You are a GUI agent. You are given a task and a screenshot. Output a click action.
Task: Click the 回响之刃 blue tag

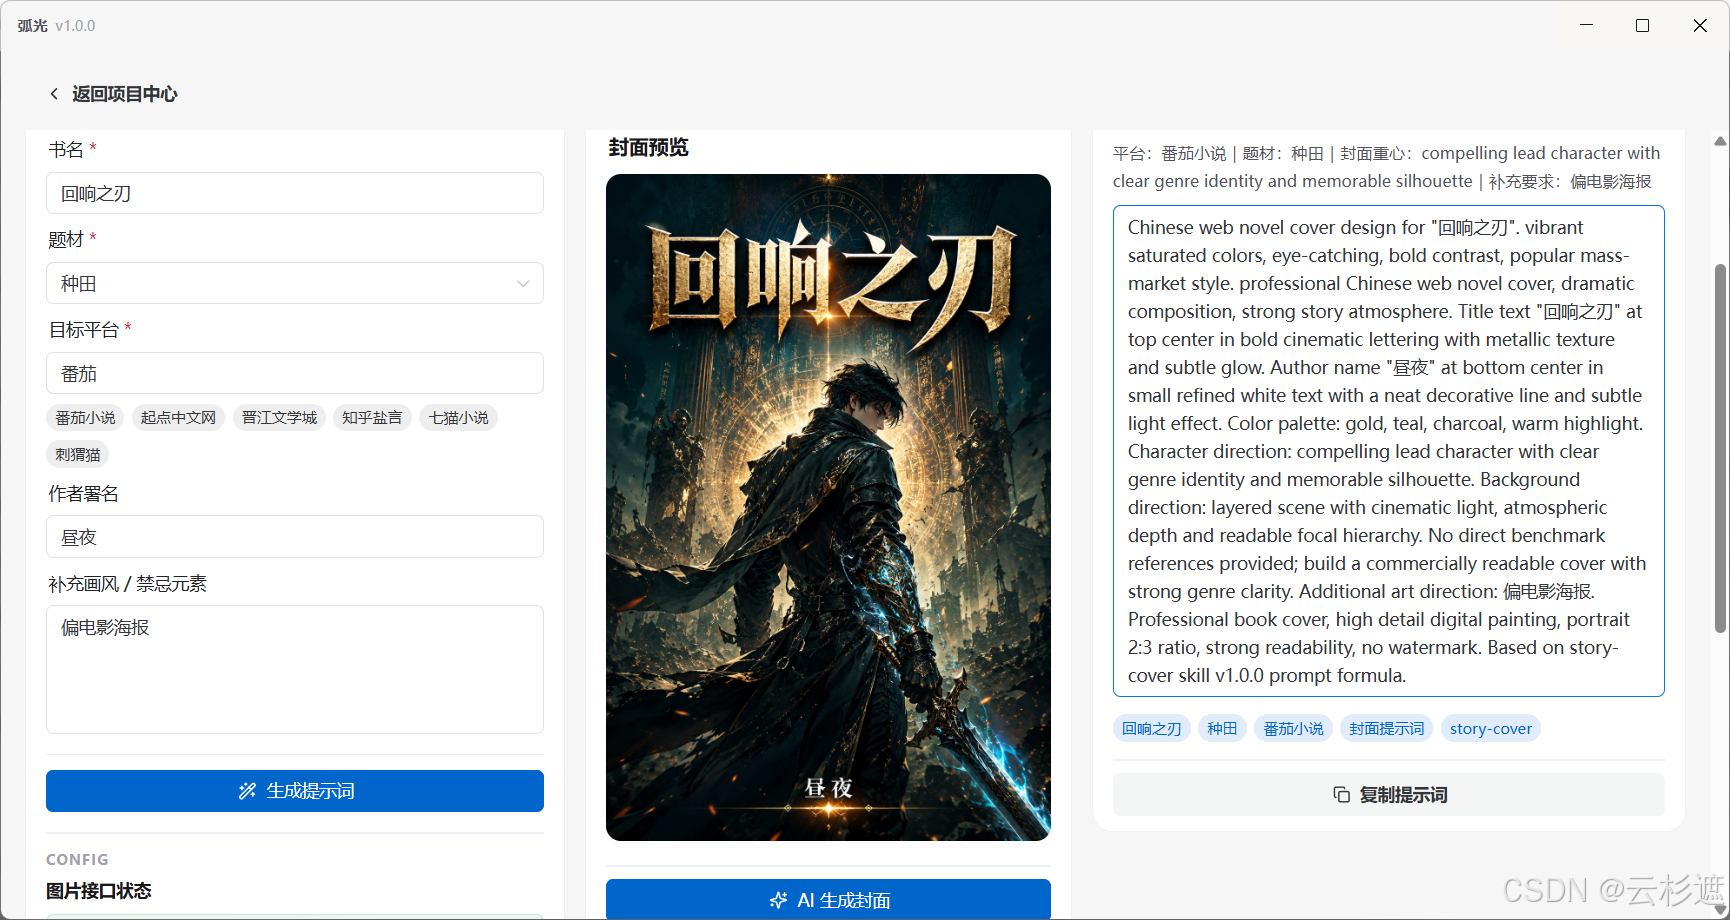1151,728
